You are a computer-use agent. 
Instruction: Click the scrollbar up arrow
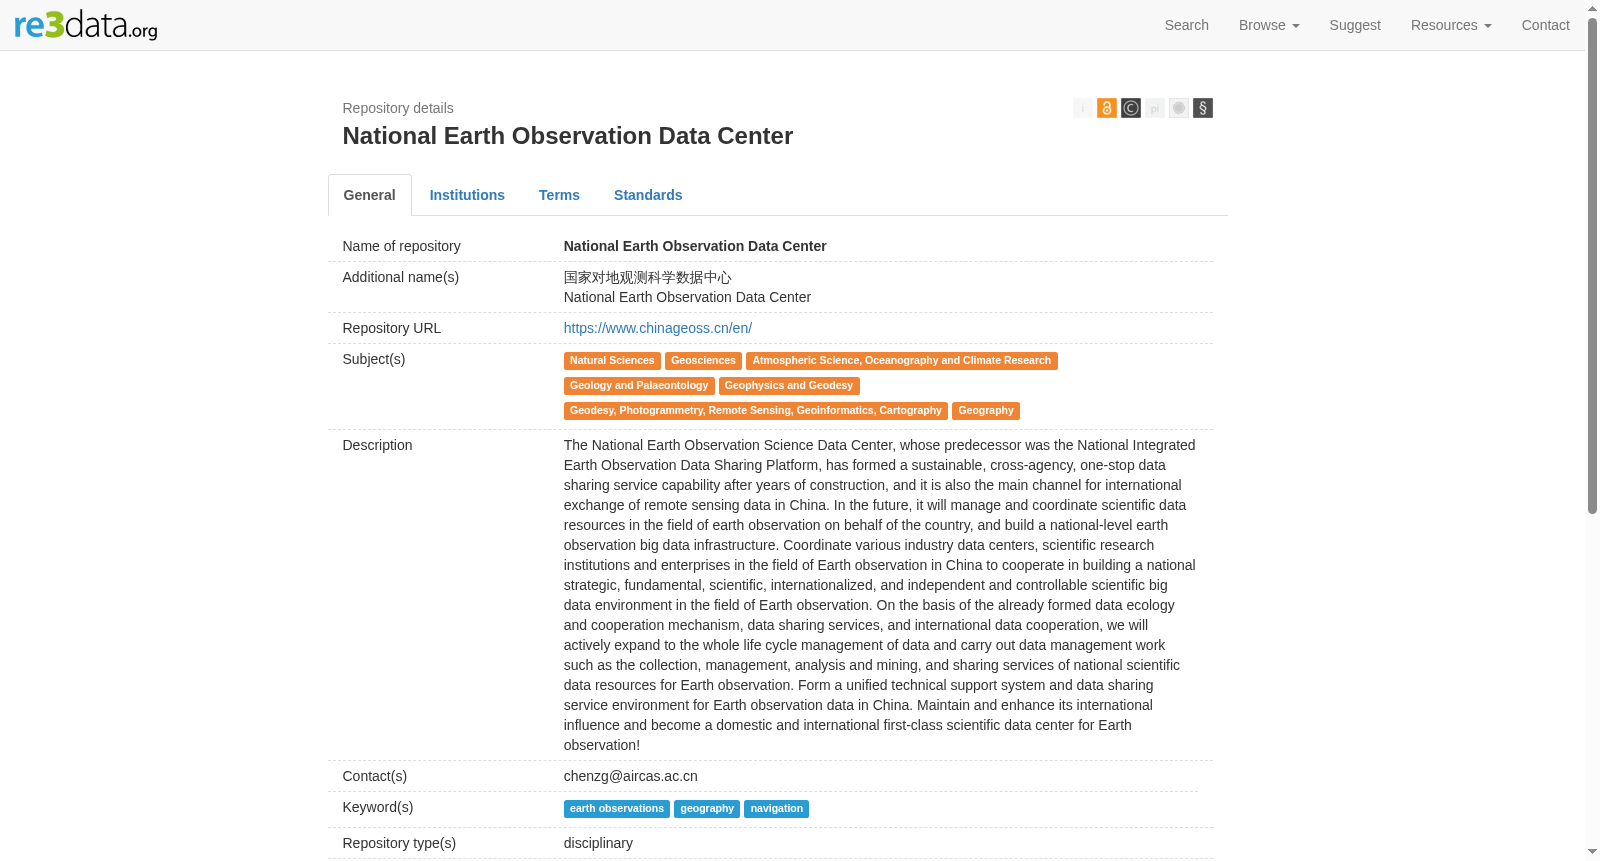1593,7
